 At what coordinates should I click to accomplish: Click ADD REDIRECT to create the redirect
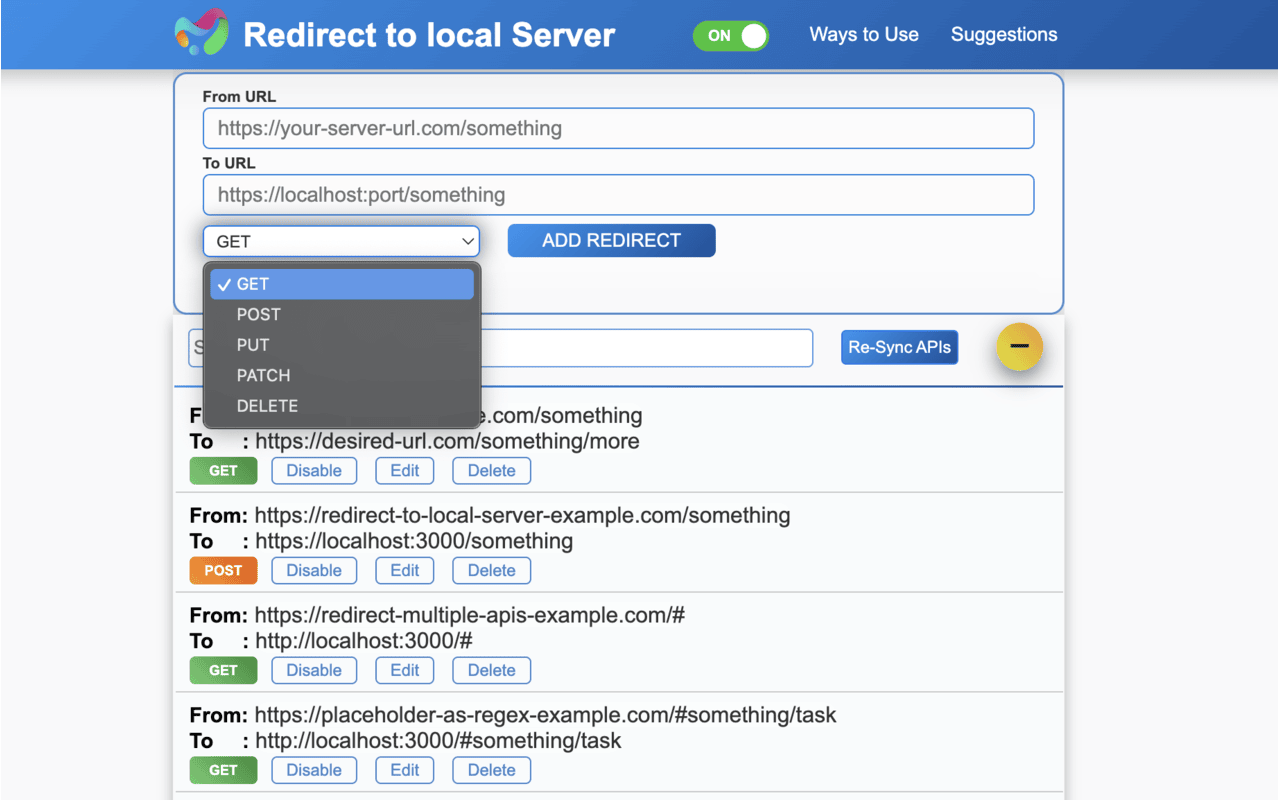coord(611,240)
